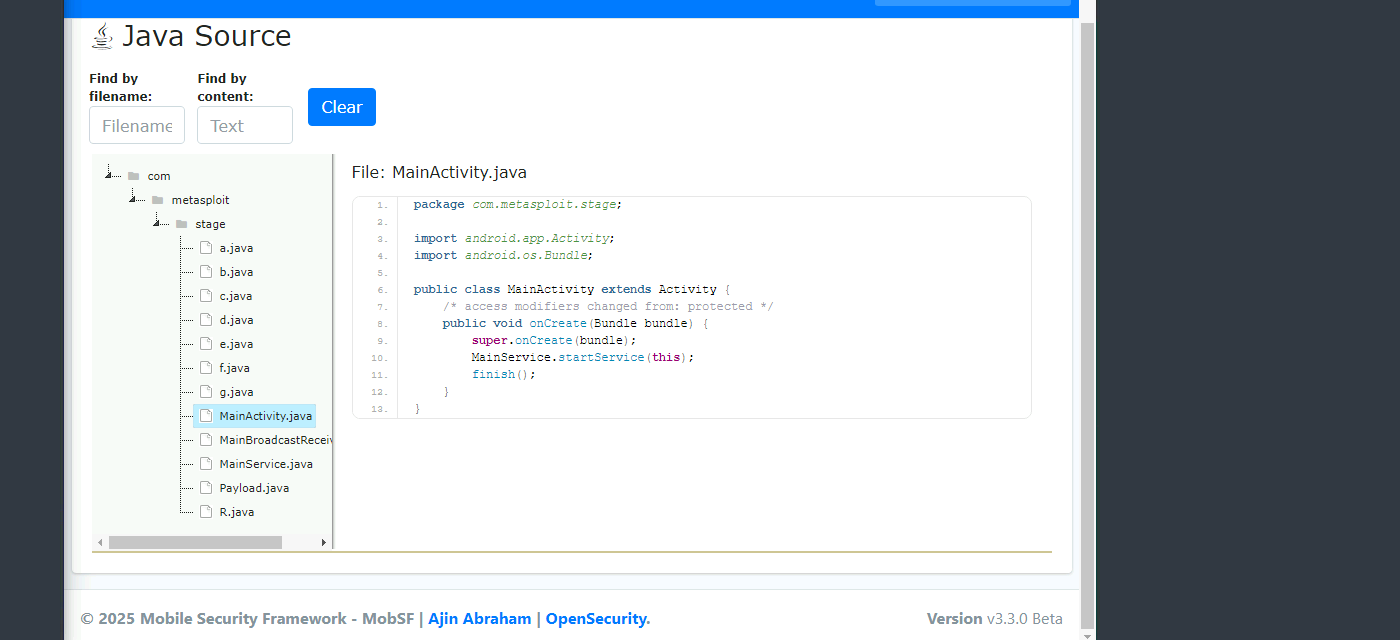Click the 'package com.metasploit.stage;' code line
The width and height of the screenshot is (1400, 640).
(518, 204)
